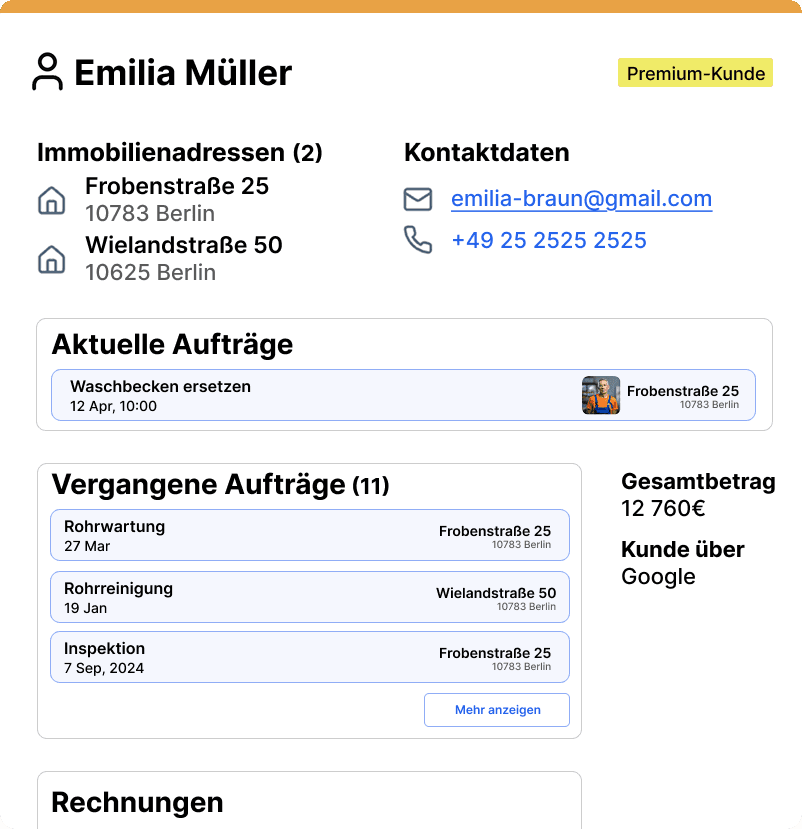Click the envelope email icon
Image resolution: width=802 pixels, height=829 pixels.
tap(418, 199)
